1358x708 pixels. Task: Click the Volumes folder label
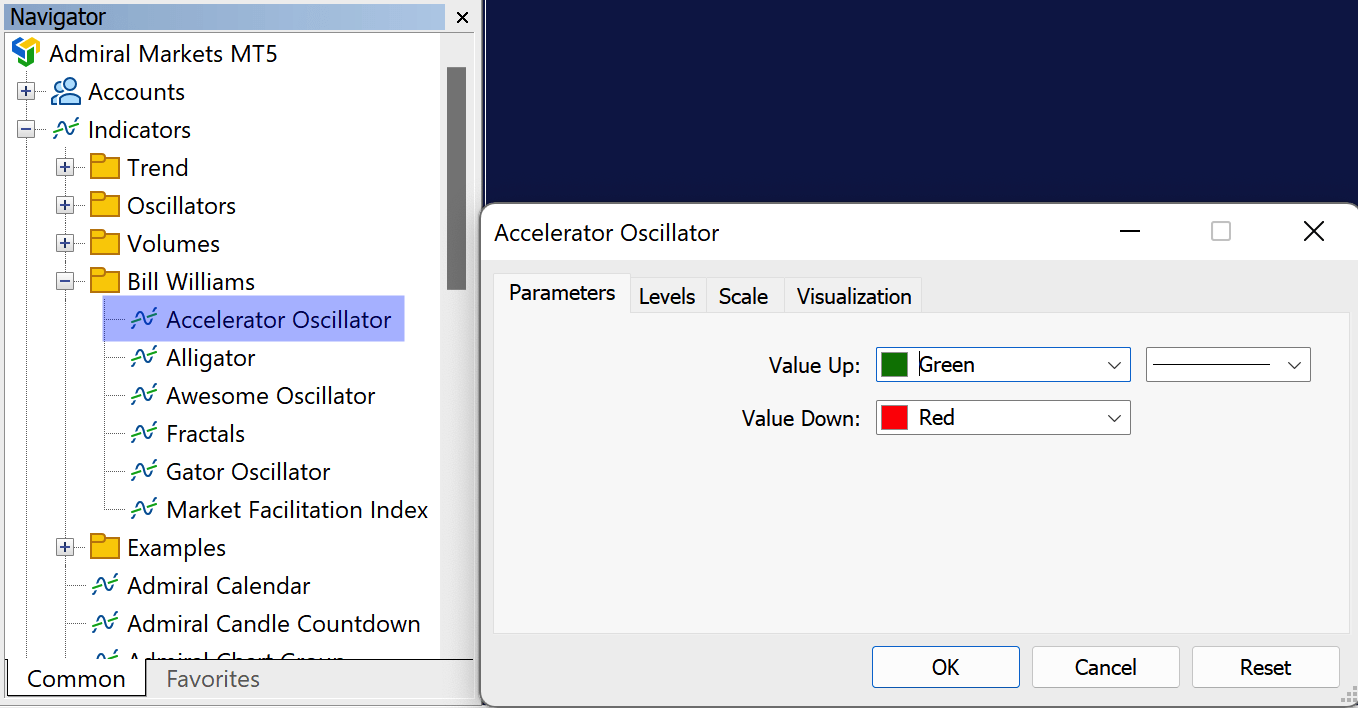[x=173, y=244]
